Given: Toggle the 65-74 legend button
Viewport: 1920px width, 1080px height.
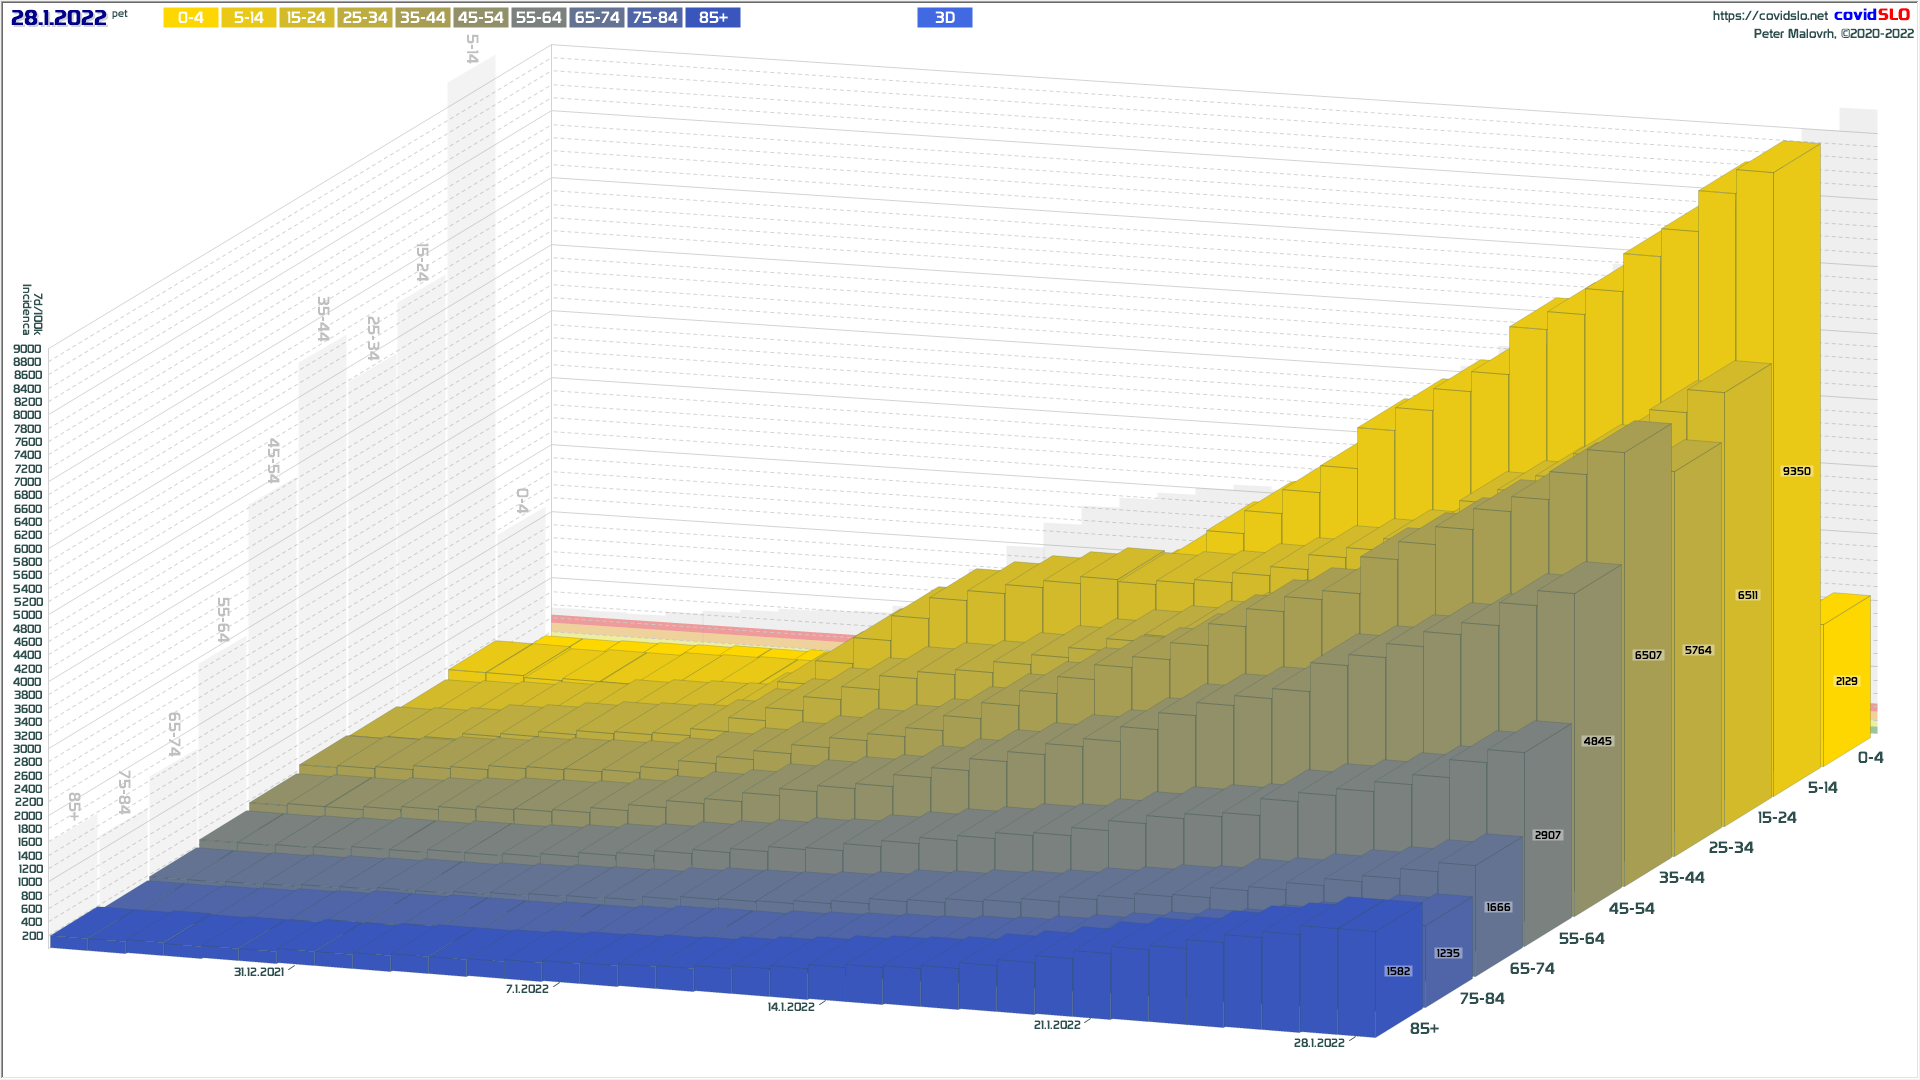Looking at the screenshot, I should coord(597,18).
